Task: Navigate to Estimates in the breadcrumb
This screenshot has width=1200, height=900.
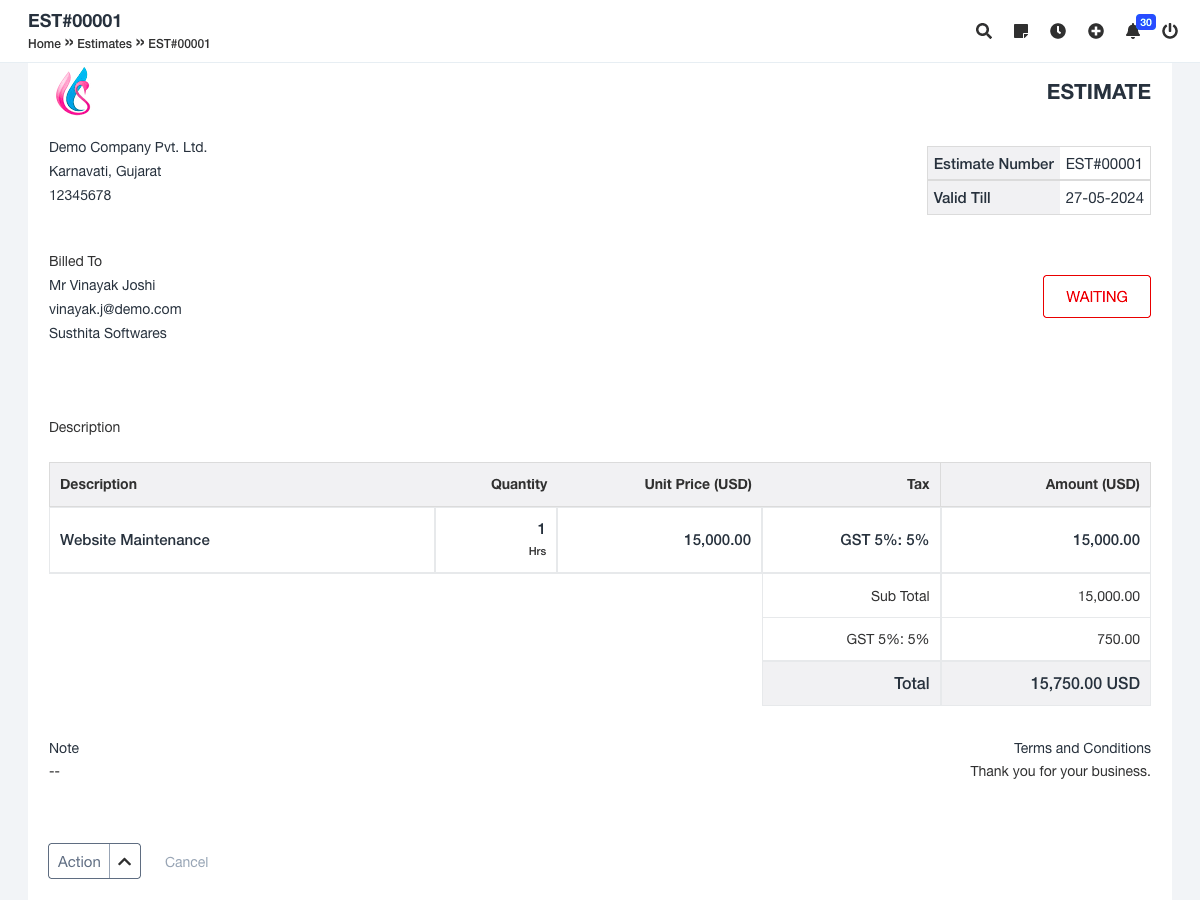Action: (104, 44)
